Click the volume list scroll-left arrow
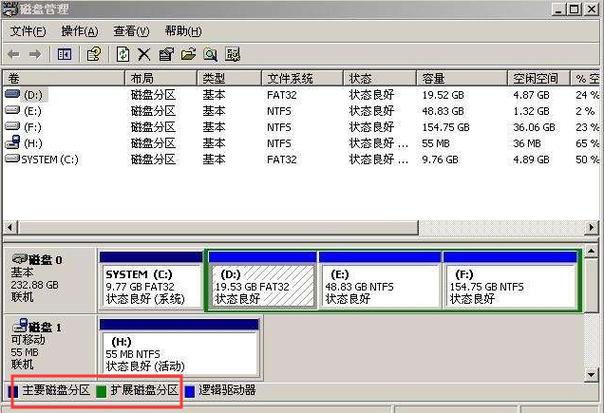Viewport: 604px width, 413px height. (x=10, y=227)
